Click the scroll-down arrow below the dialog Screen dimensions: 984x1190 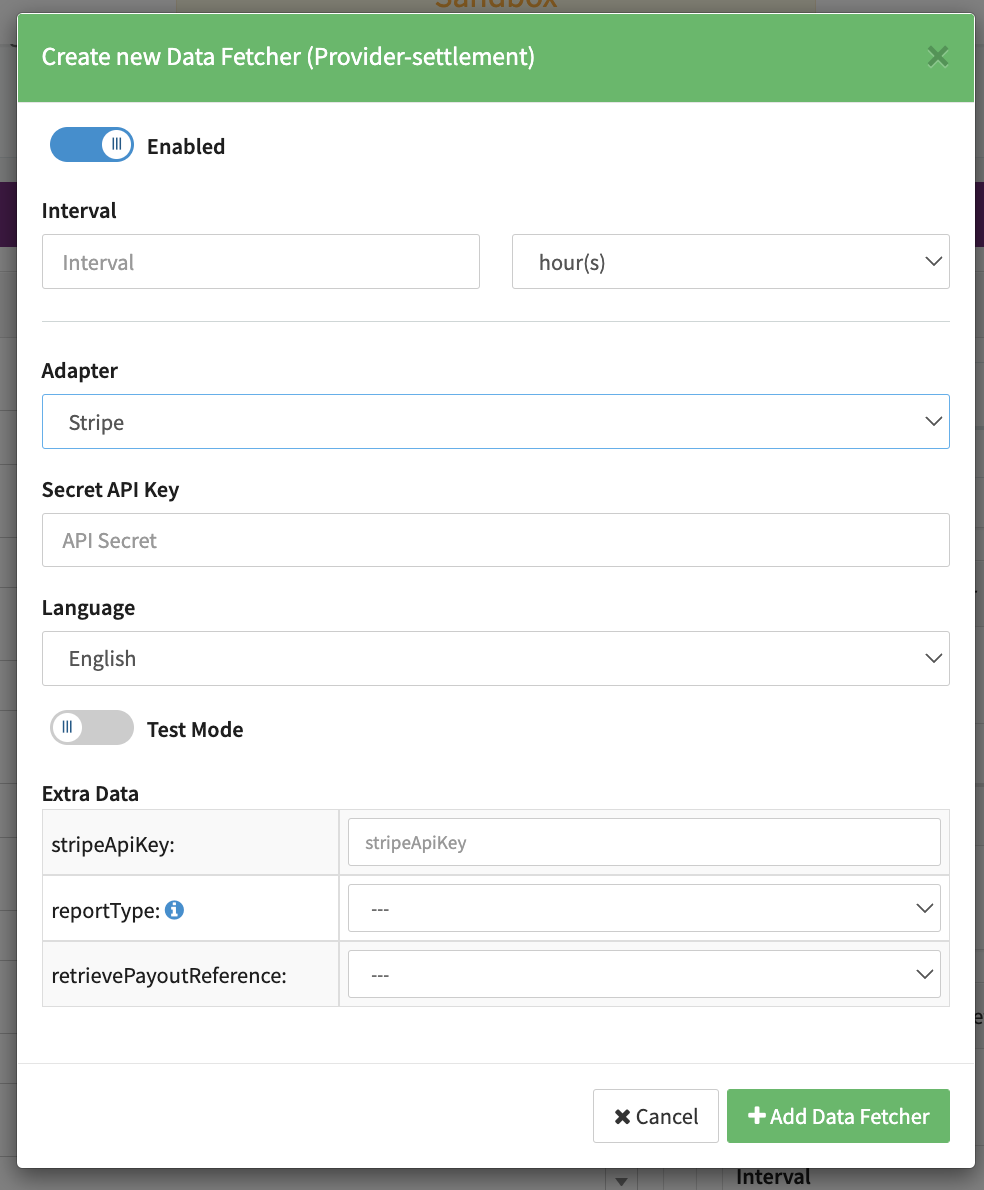click(620, 1181)
